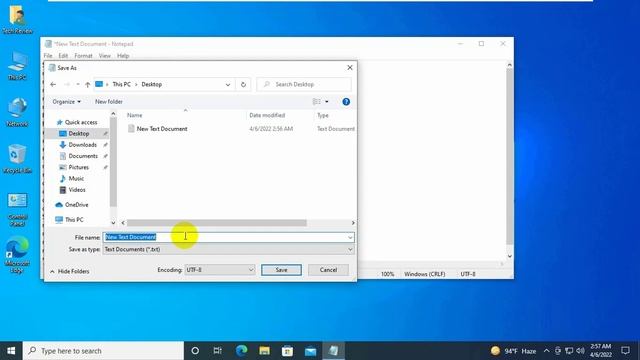Select This PC in navigation pane

(x=74, y=220)
